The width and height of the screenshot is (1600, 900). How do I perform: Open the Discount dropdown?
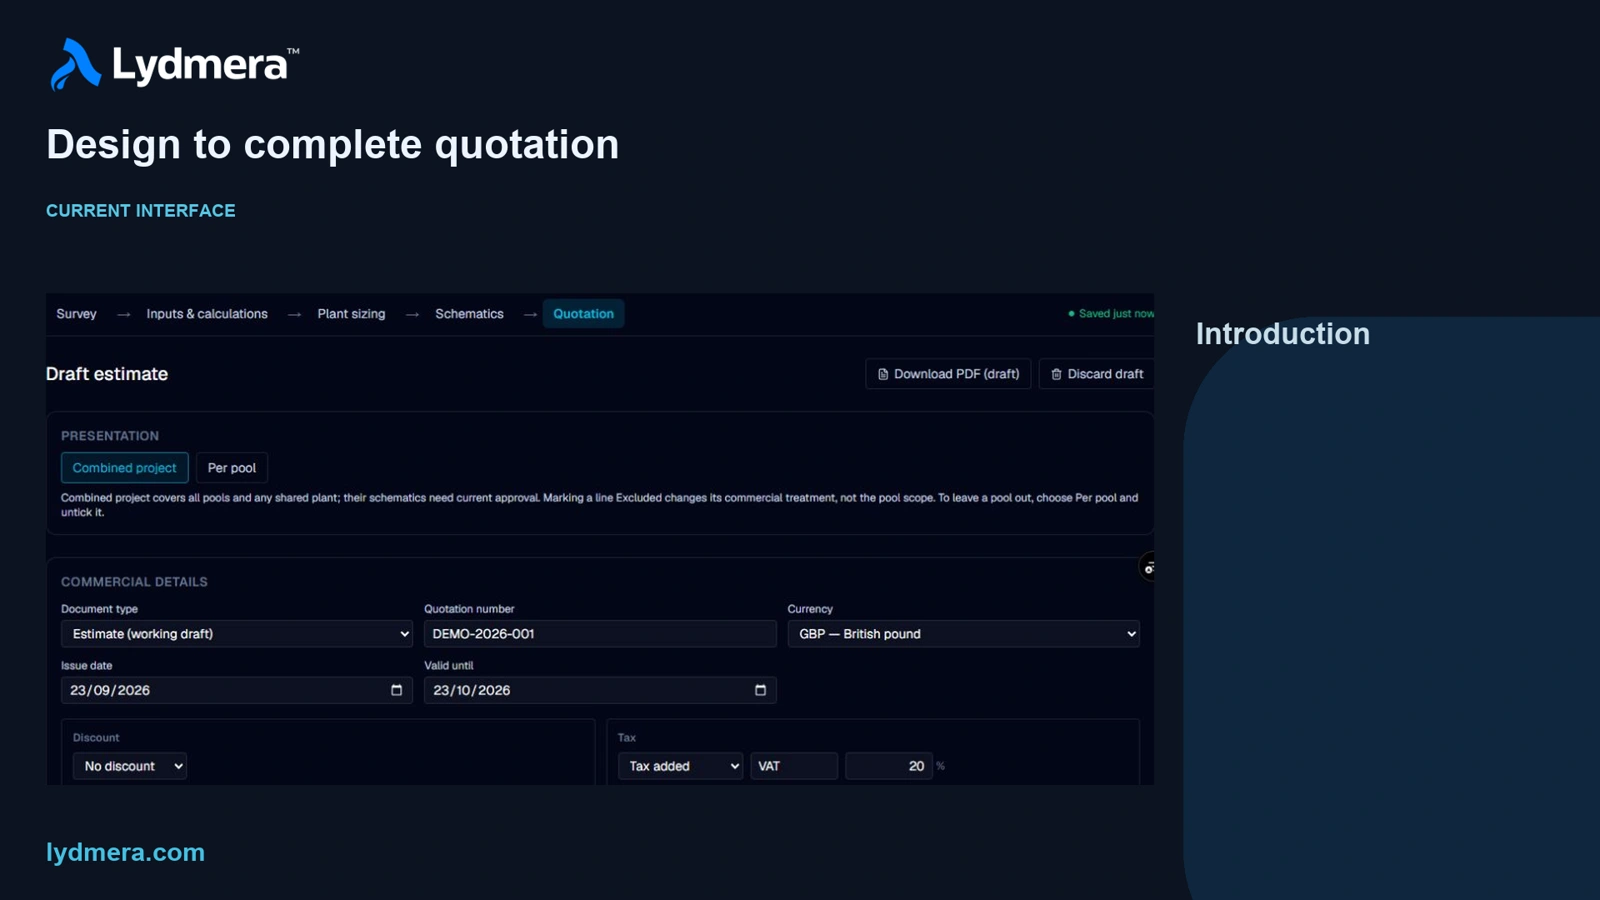130,766
